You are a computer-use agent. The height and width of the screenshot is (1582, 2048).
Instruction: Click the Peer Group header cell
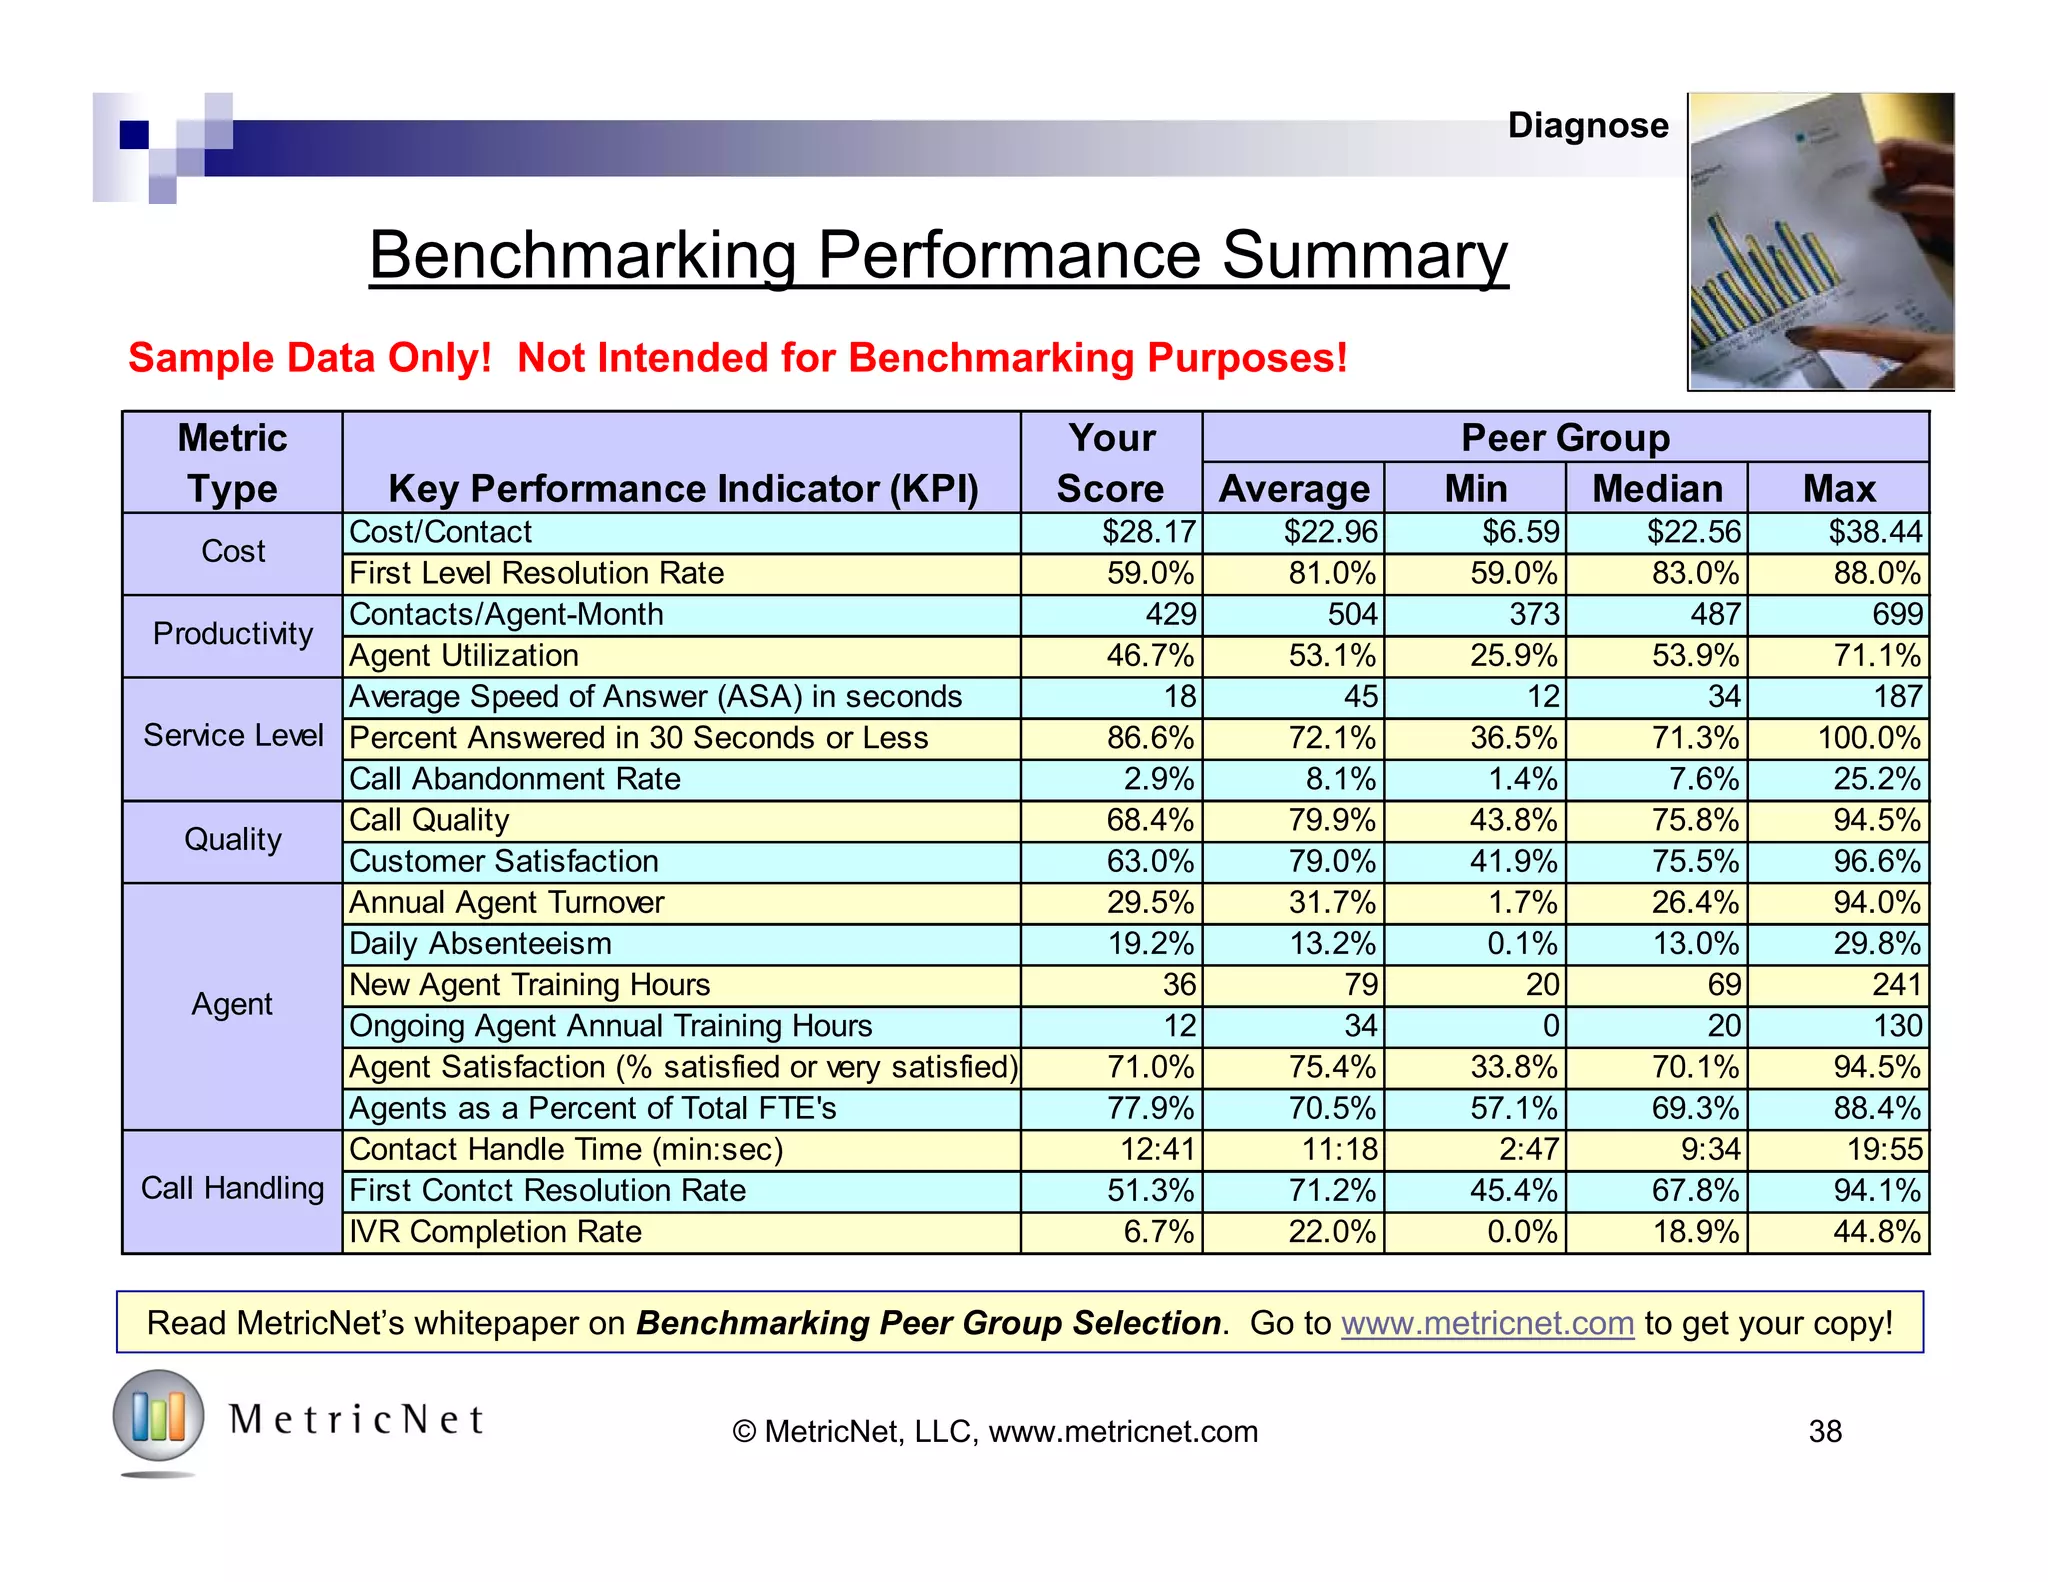[x=1565, y=438]
